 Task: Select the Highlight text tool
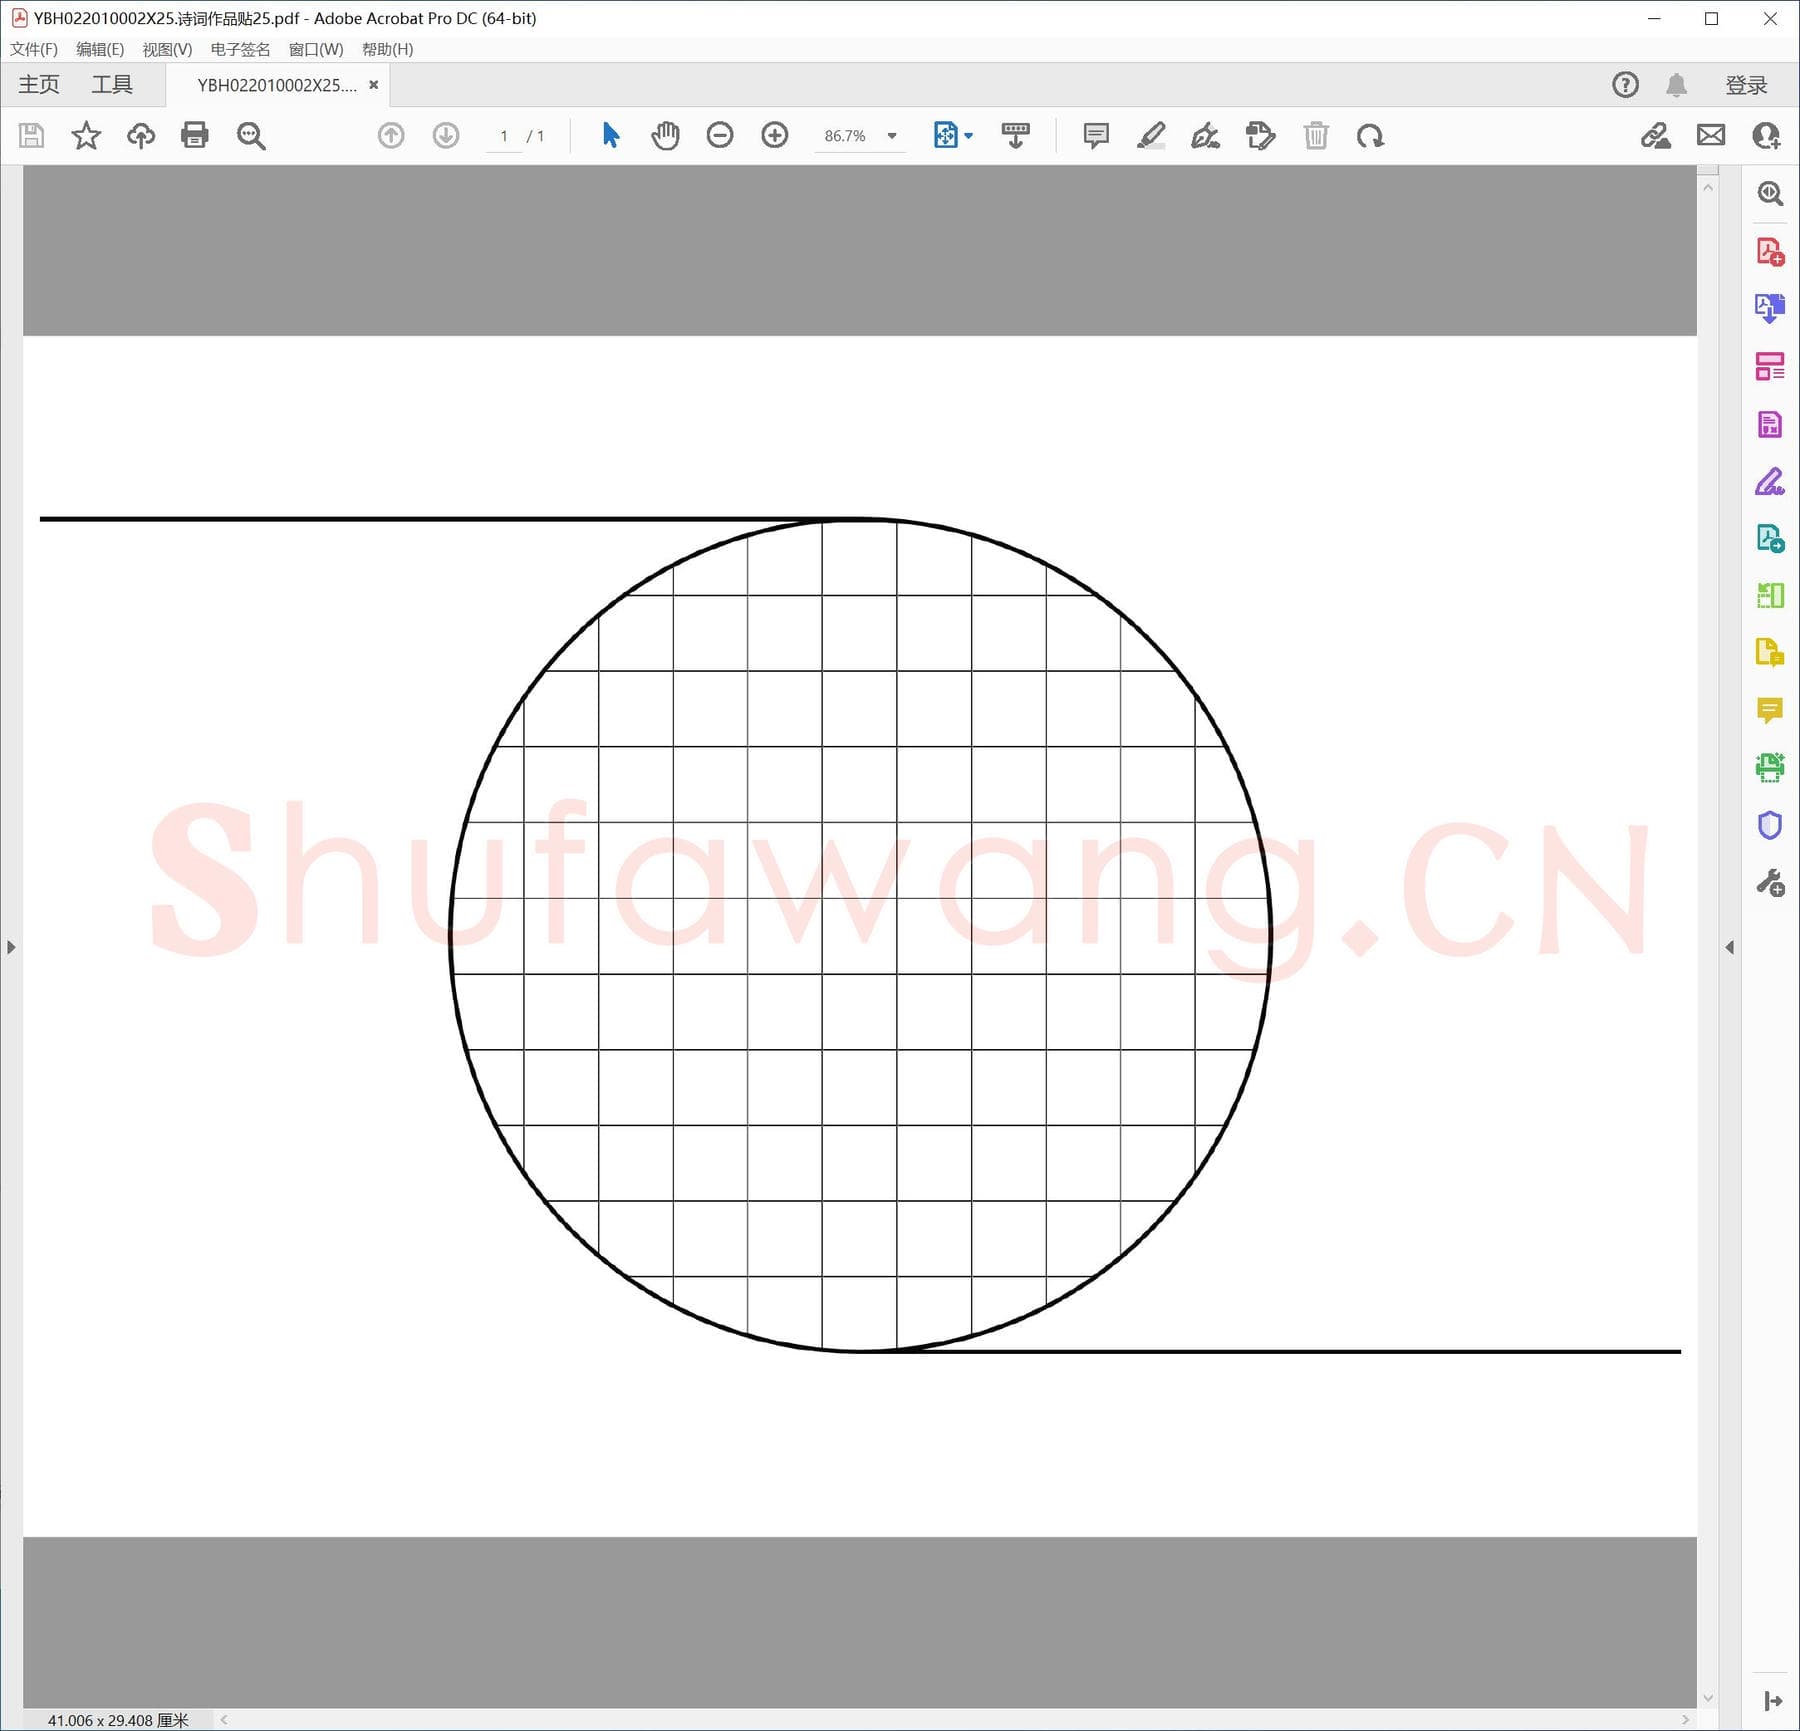click(1151, 136)
